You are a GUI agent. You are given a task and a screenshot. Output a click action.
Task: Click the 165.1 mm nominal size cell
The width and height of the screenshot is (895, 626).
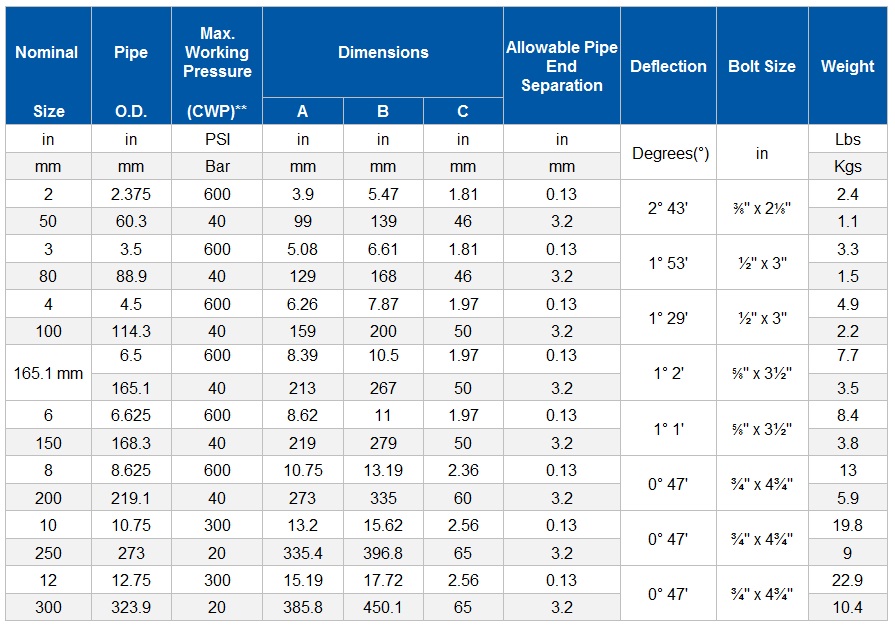coord(47,373)
